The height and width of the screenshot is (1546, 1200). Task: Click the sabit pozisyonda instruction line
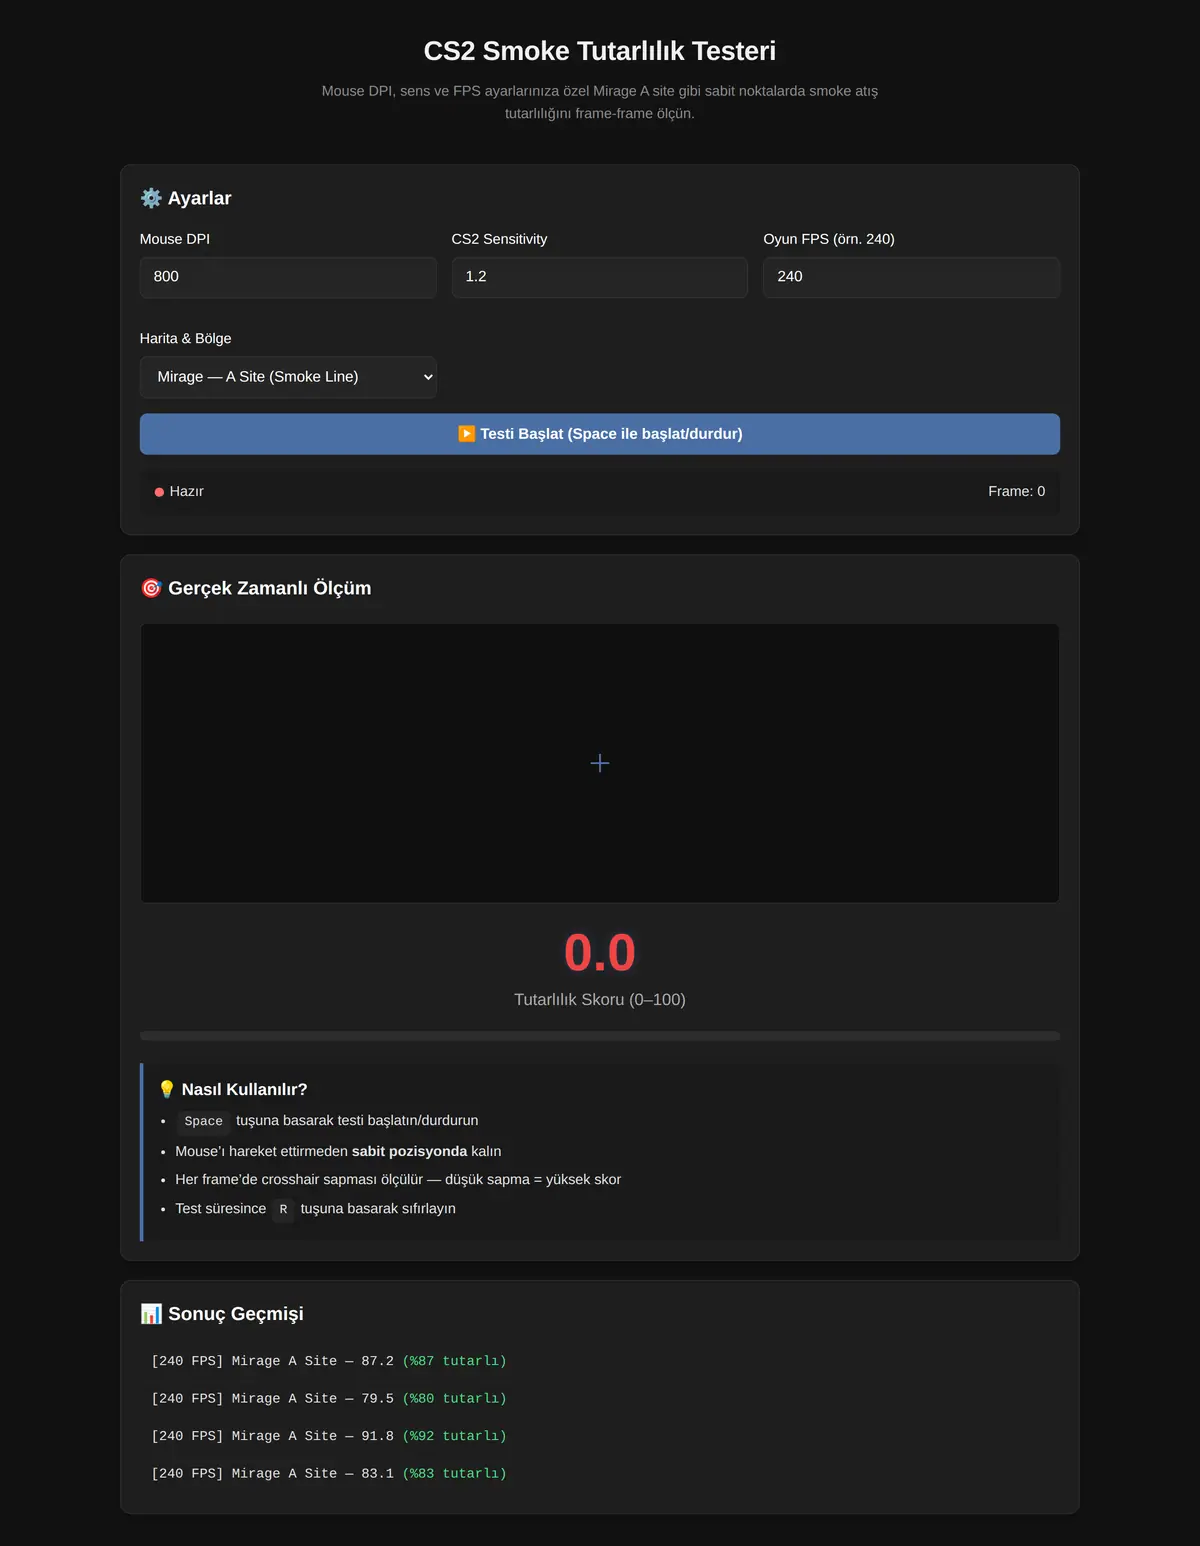point(338,1151)
